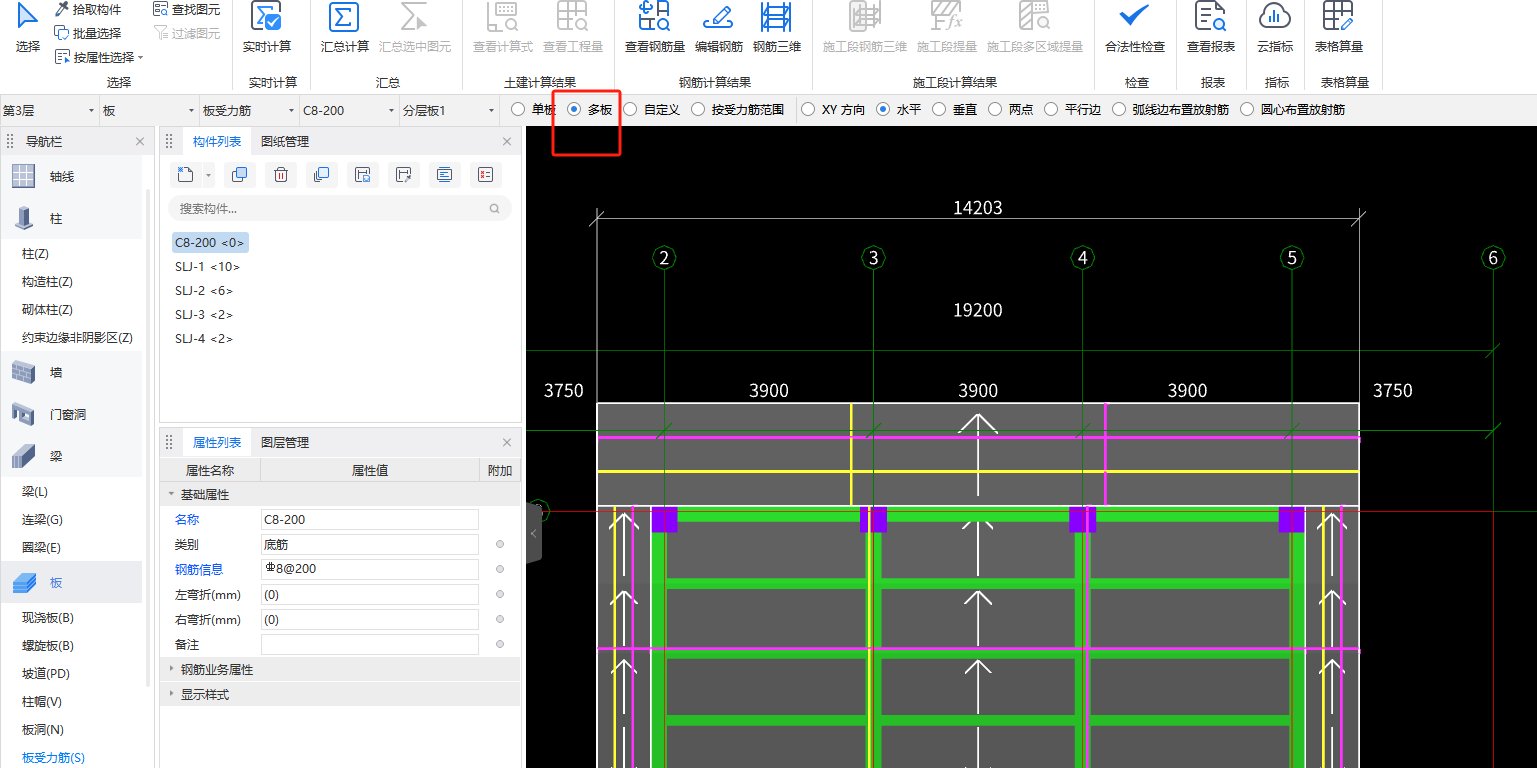Switch to the 构件列表 tab
The width and height of the screenshot is (1537, 768).
217,142
